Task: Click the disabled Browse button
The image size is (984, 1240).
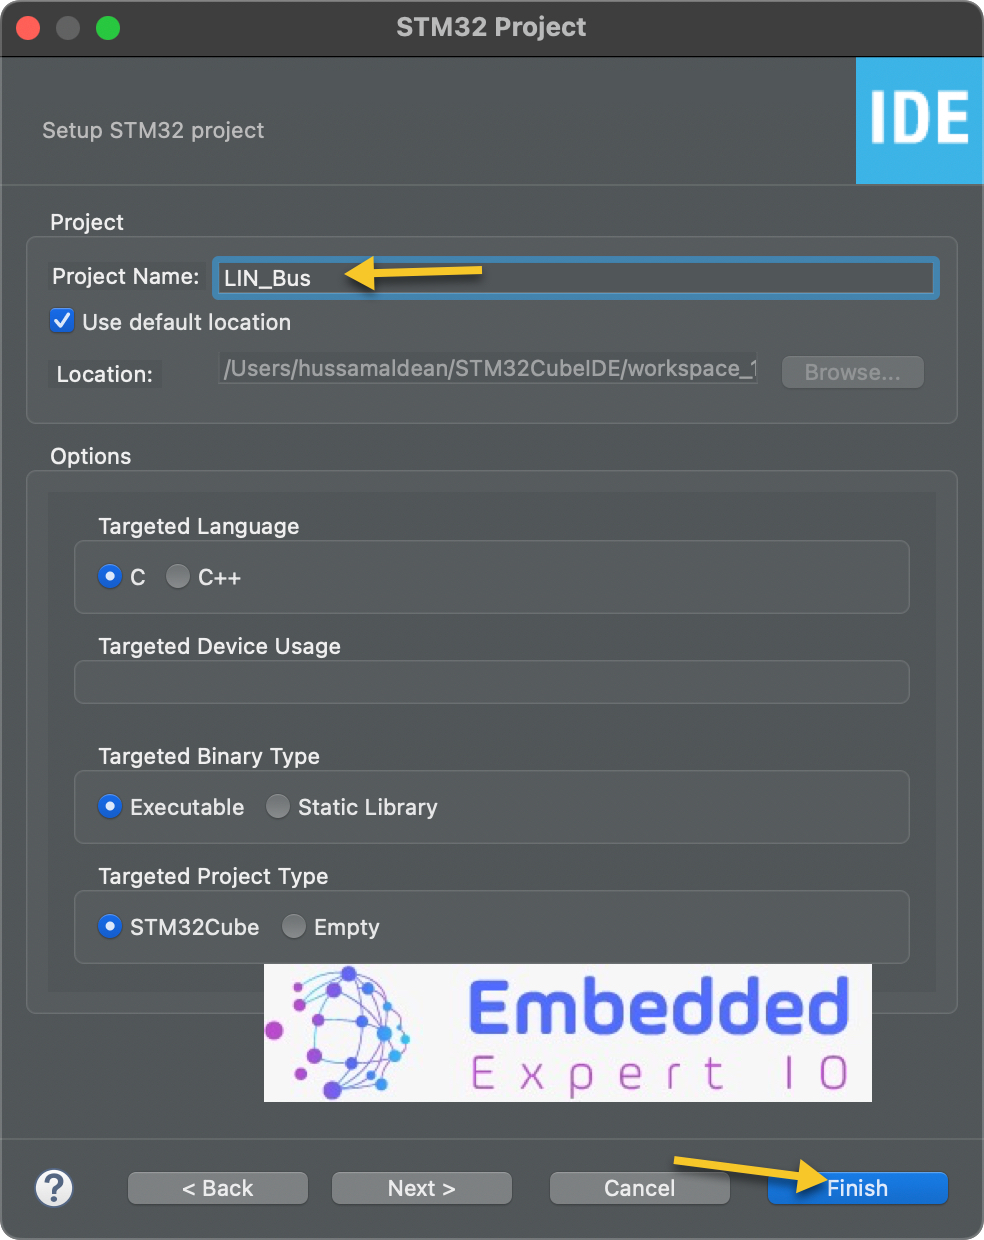Action: (x=852, y=372)
